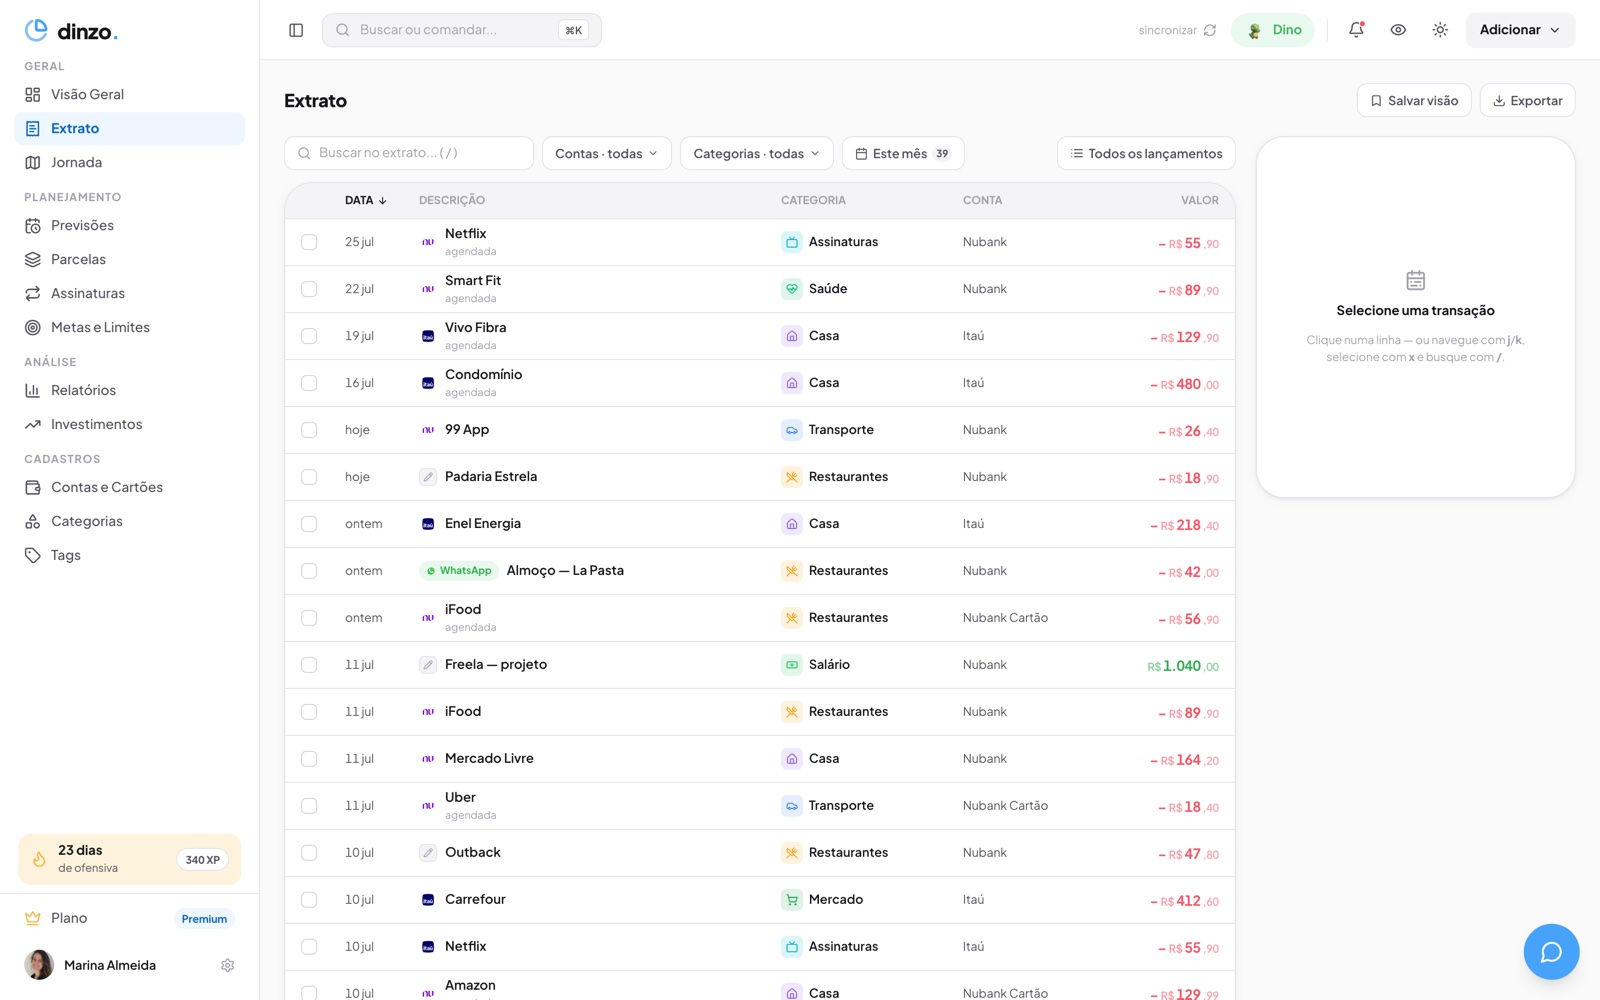Open Jornada in the sidebar
Viewport: 1600px width, 1000px height.
pyautogui.click(x=129, y=162)
